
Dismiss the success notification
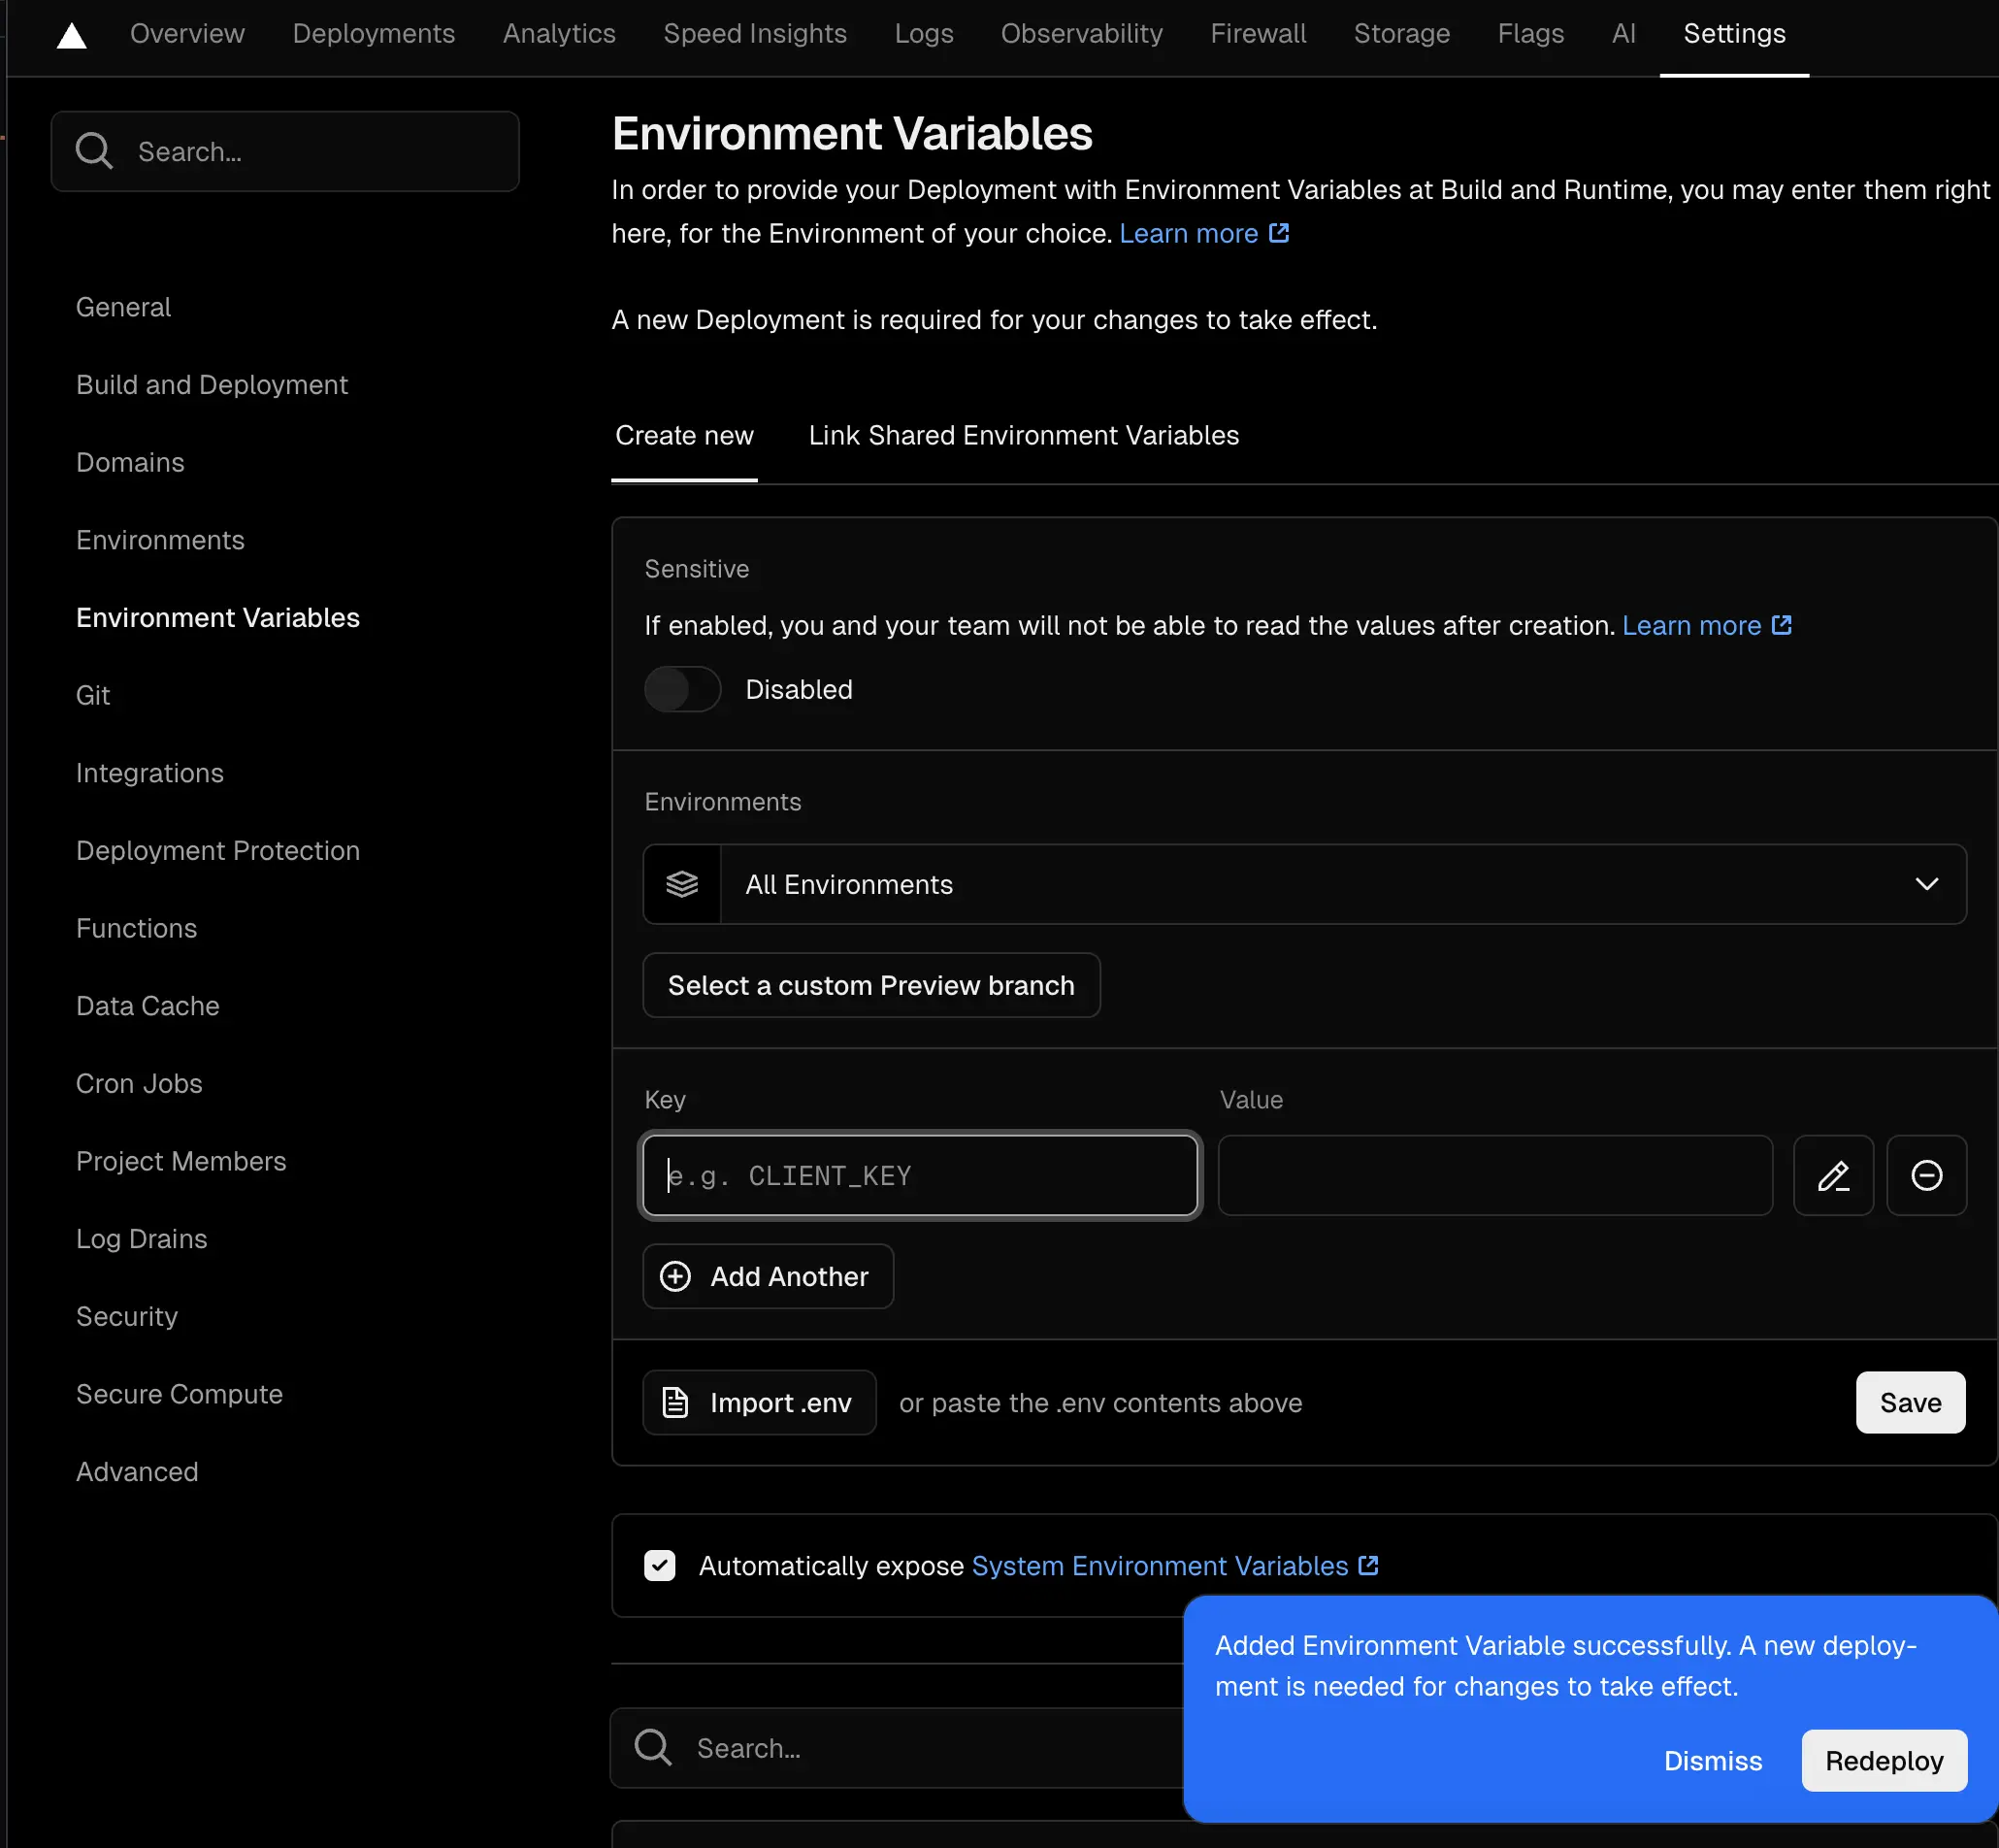coord(1712,1761)
